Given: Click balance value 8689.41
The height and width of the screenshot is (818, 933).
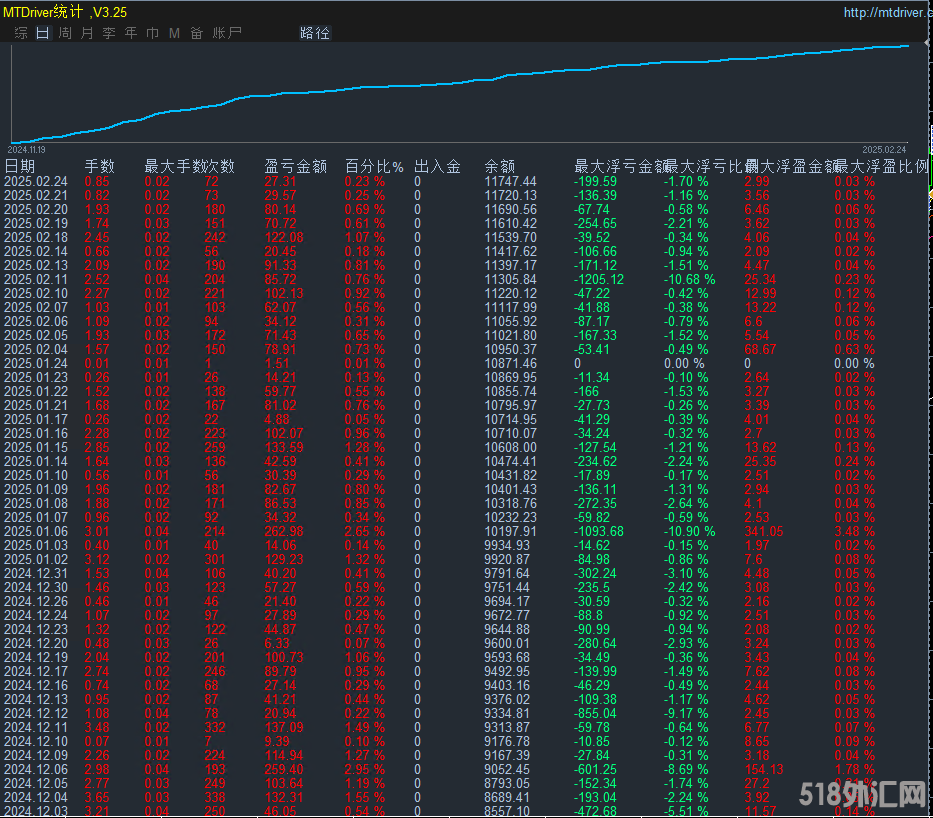Looking at the screenshot, I should click(506, 797).
